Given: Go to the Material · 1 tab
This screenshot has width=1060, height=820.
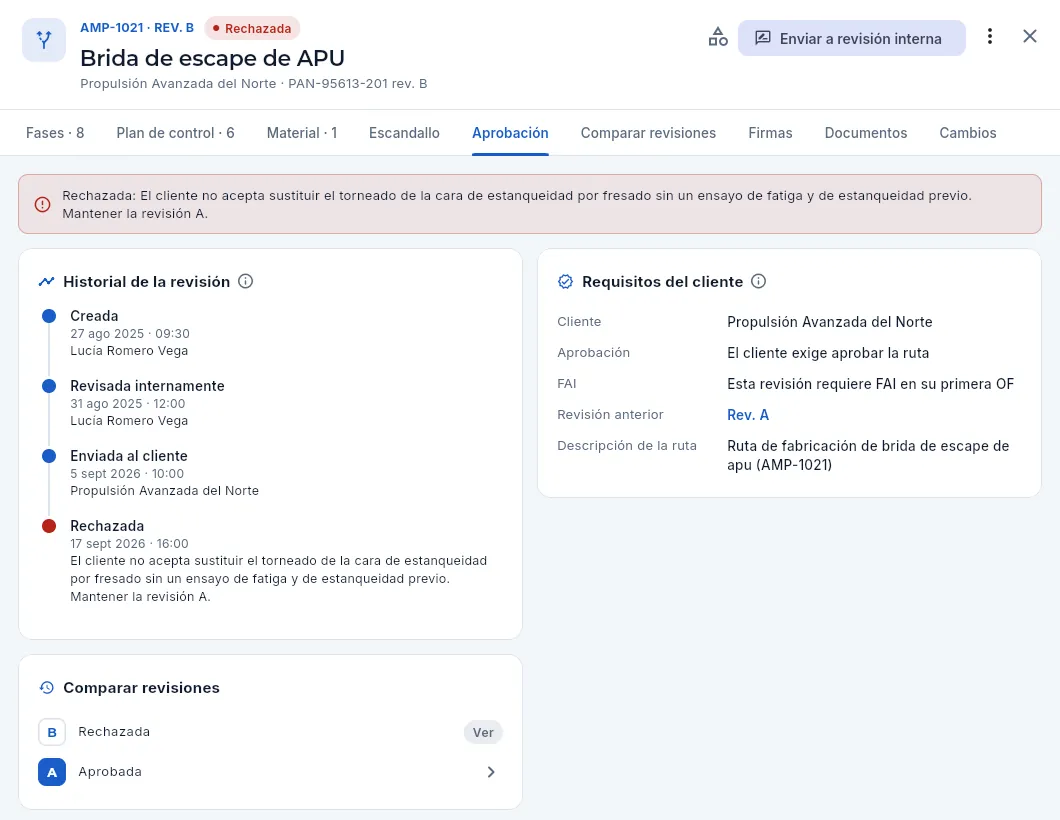Looking at the screenshot, I should (302, 133).
